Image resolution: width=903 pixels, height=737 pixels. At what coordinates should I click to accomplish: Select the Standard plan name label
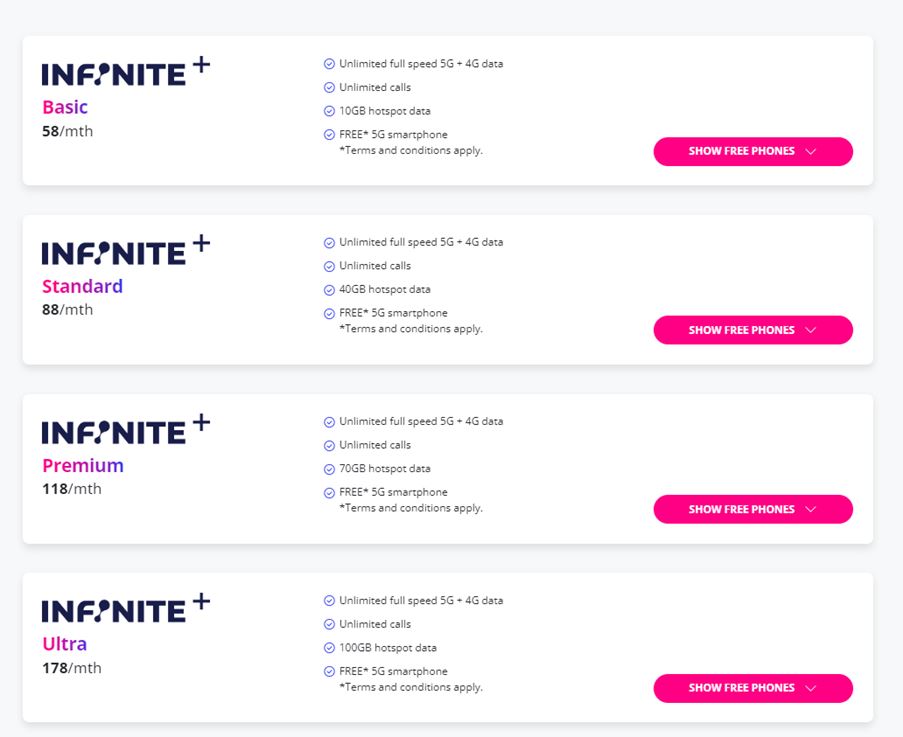pos(82,286)
